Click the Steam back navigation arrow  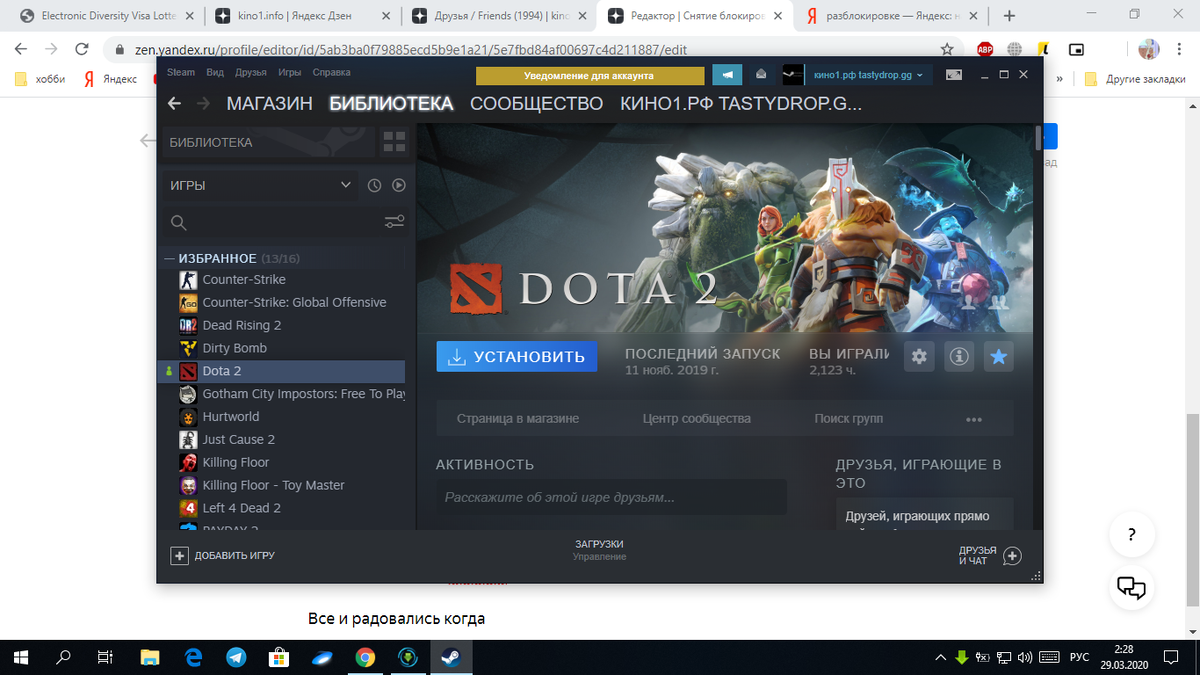[175, 103]
